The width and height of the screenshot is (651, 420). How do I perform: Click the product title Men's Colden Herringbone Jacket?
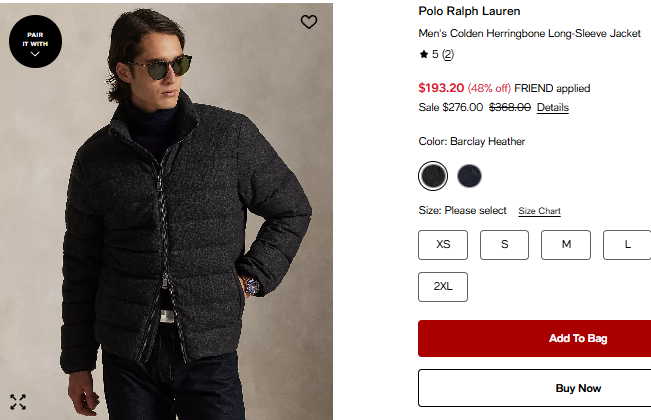click(529, 33)
